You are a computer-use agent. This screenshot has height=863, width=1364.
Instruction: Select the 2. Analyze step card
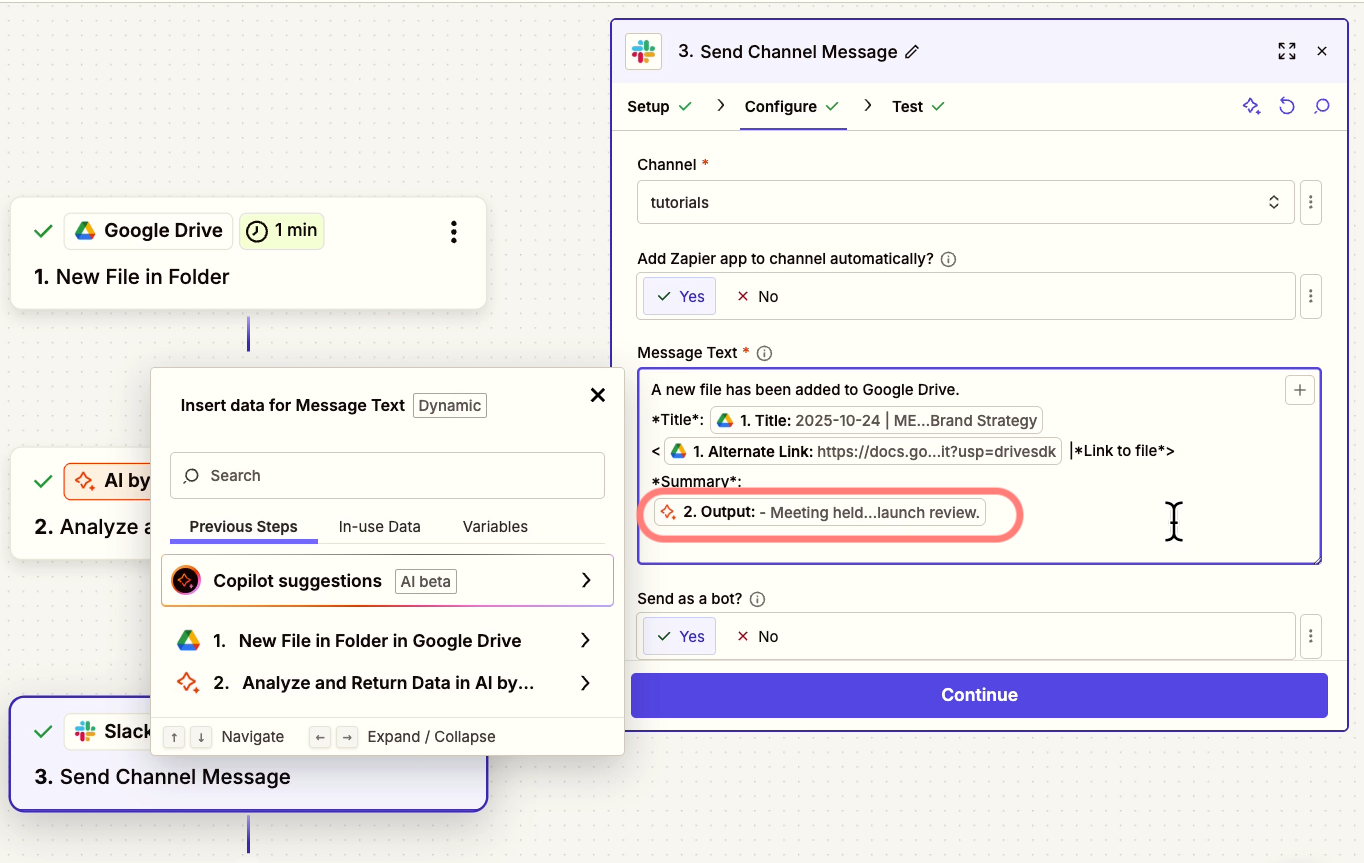(x=80, y=503)
